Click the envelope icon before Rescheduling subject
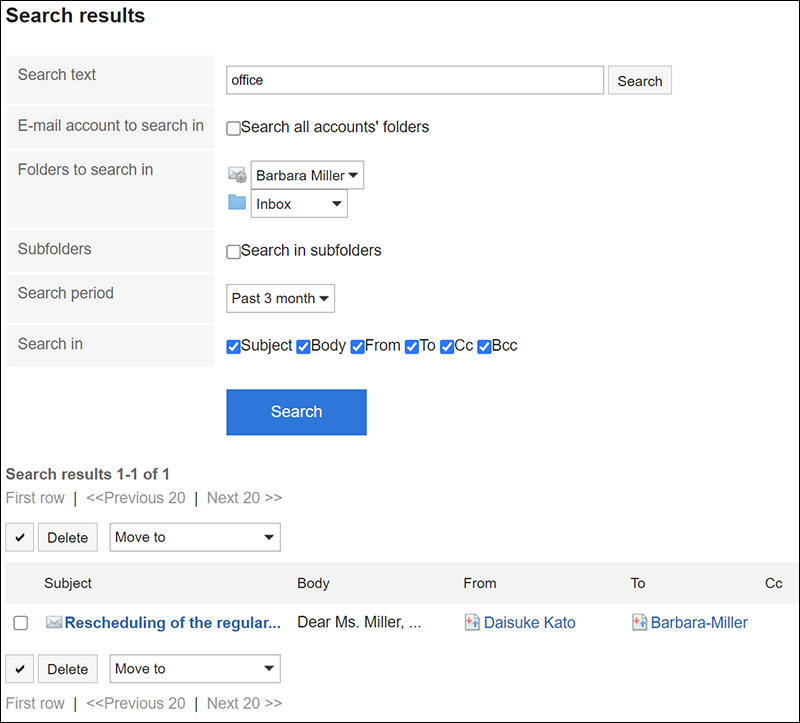Screen dimensions: 800x723 [54, 622]
